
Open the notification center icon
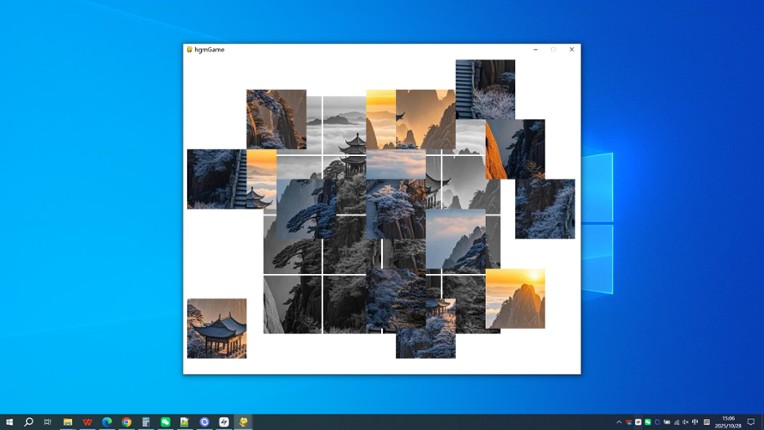point(751,422)
